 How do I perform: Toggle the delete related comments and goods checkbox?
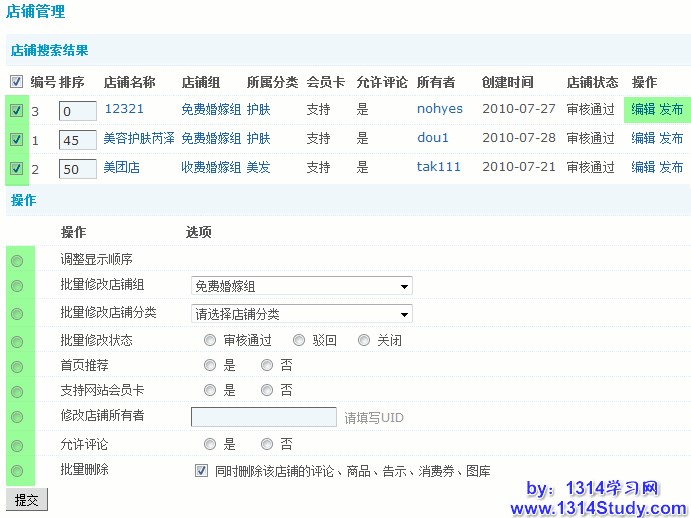click(x=202, y=470)
